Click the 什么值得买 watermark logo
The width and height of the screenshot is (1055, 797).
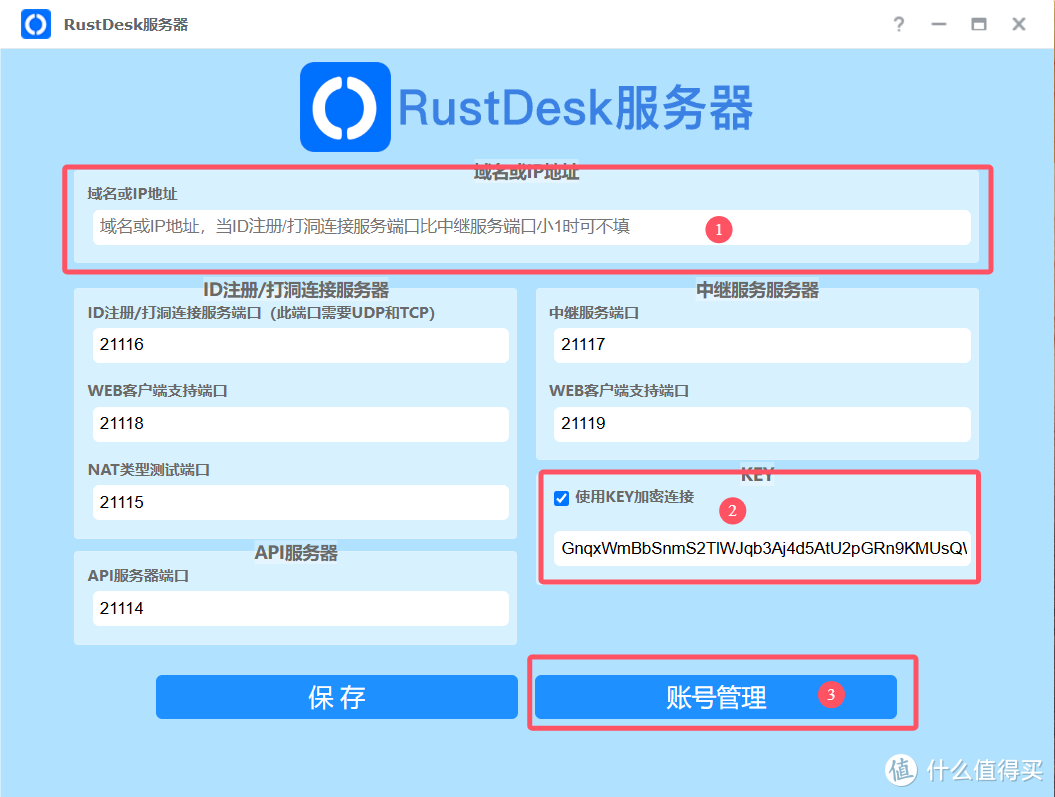(900, 770)
